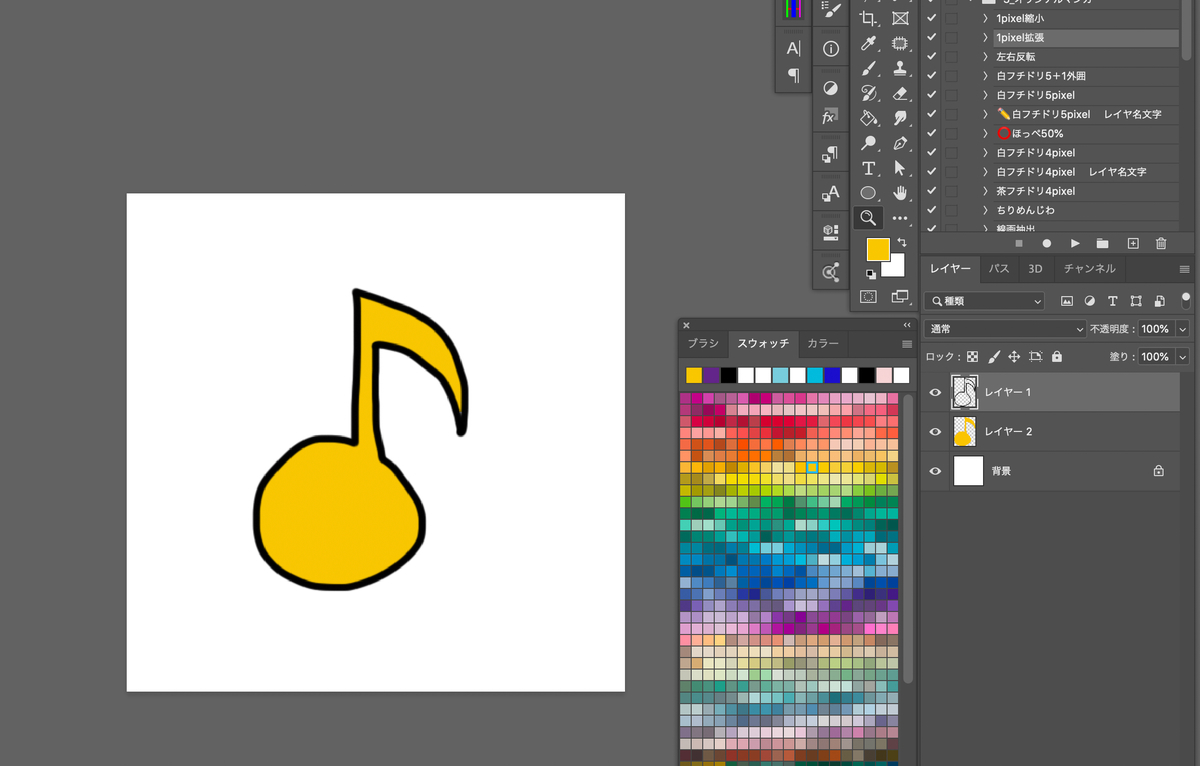1200x766 pixels.
Task: Uncheck the 左右反転 action checkmark
Action: tap(932, 56)
